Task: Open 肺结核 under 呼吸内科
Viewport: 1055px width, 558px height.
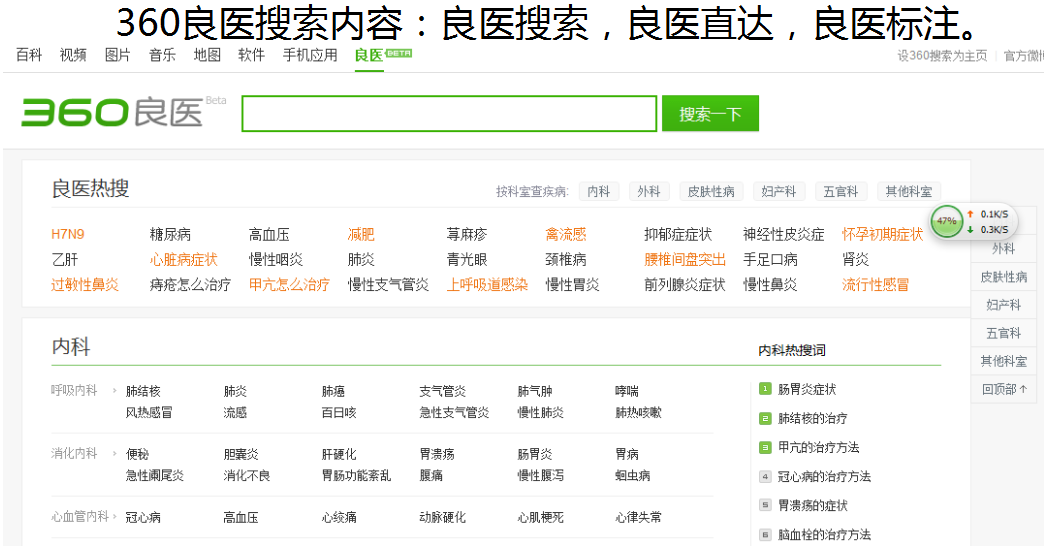Action: coord(143,391)
